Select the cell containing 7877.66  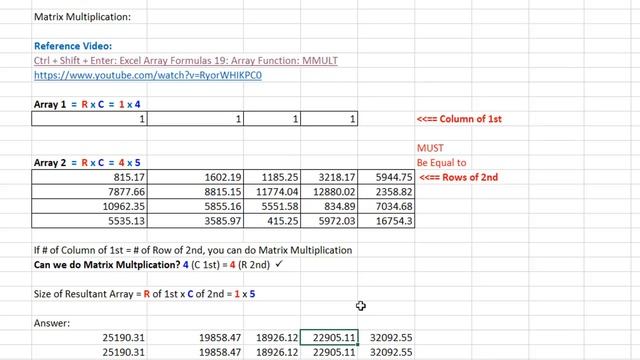[89, 192]
